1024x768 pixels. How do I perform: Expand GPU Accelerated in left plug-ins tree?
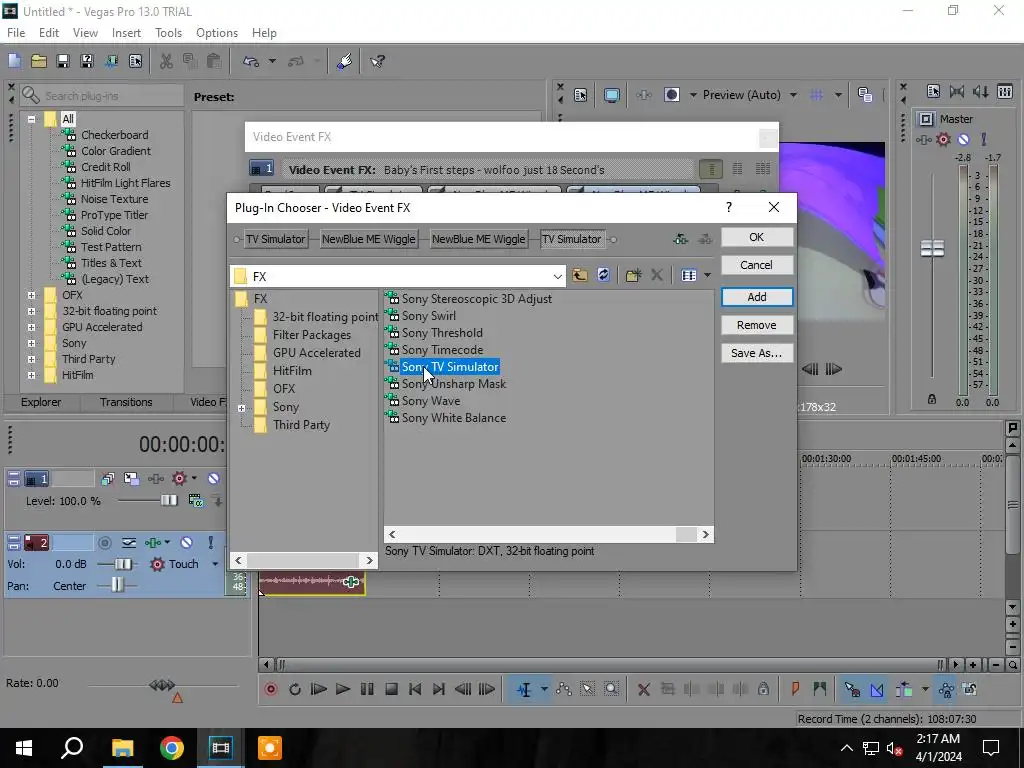point(31,327)
